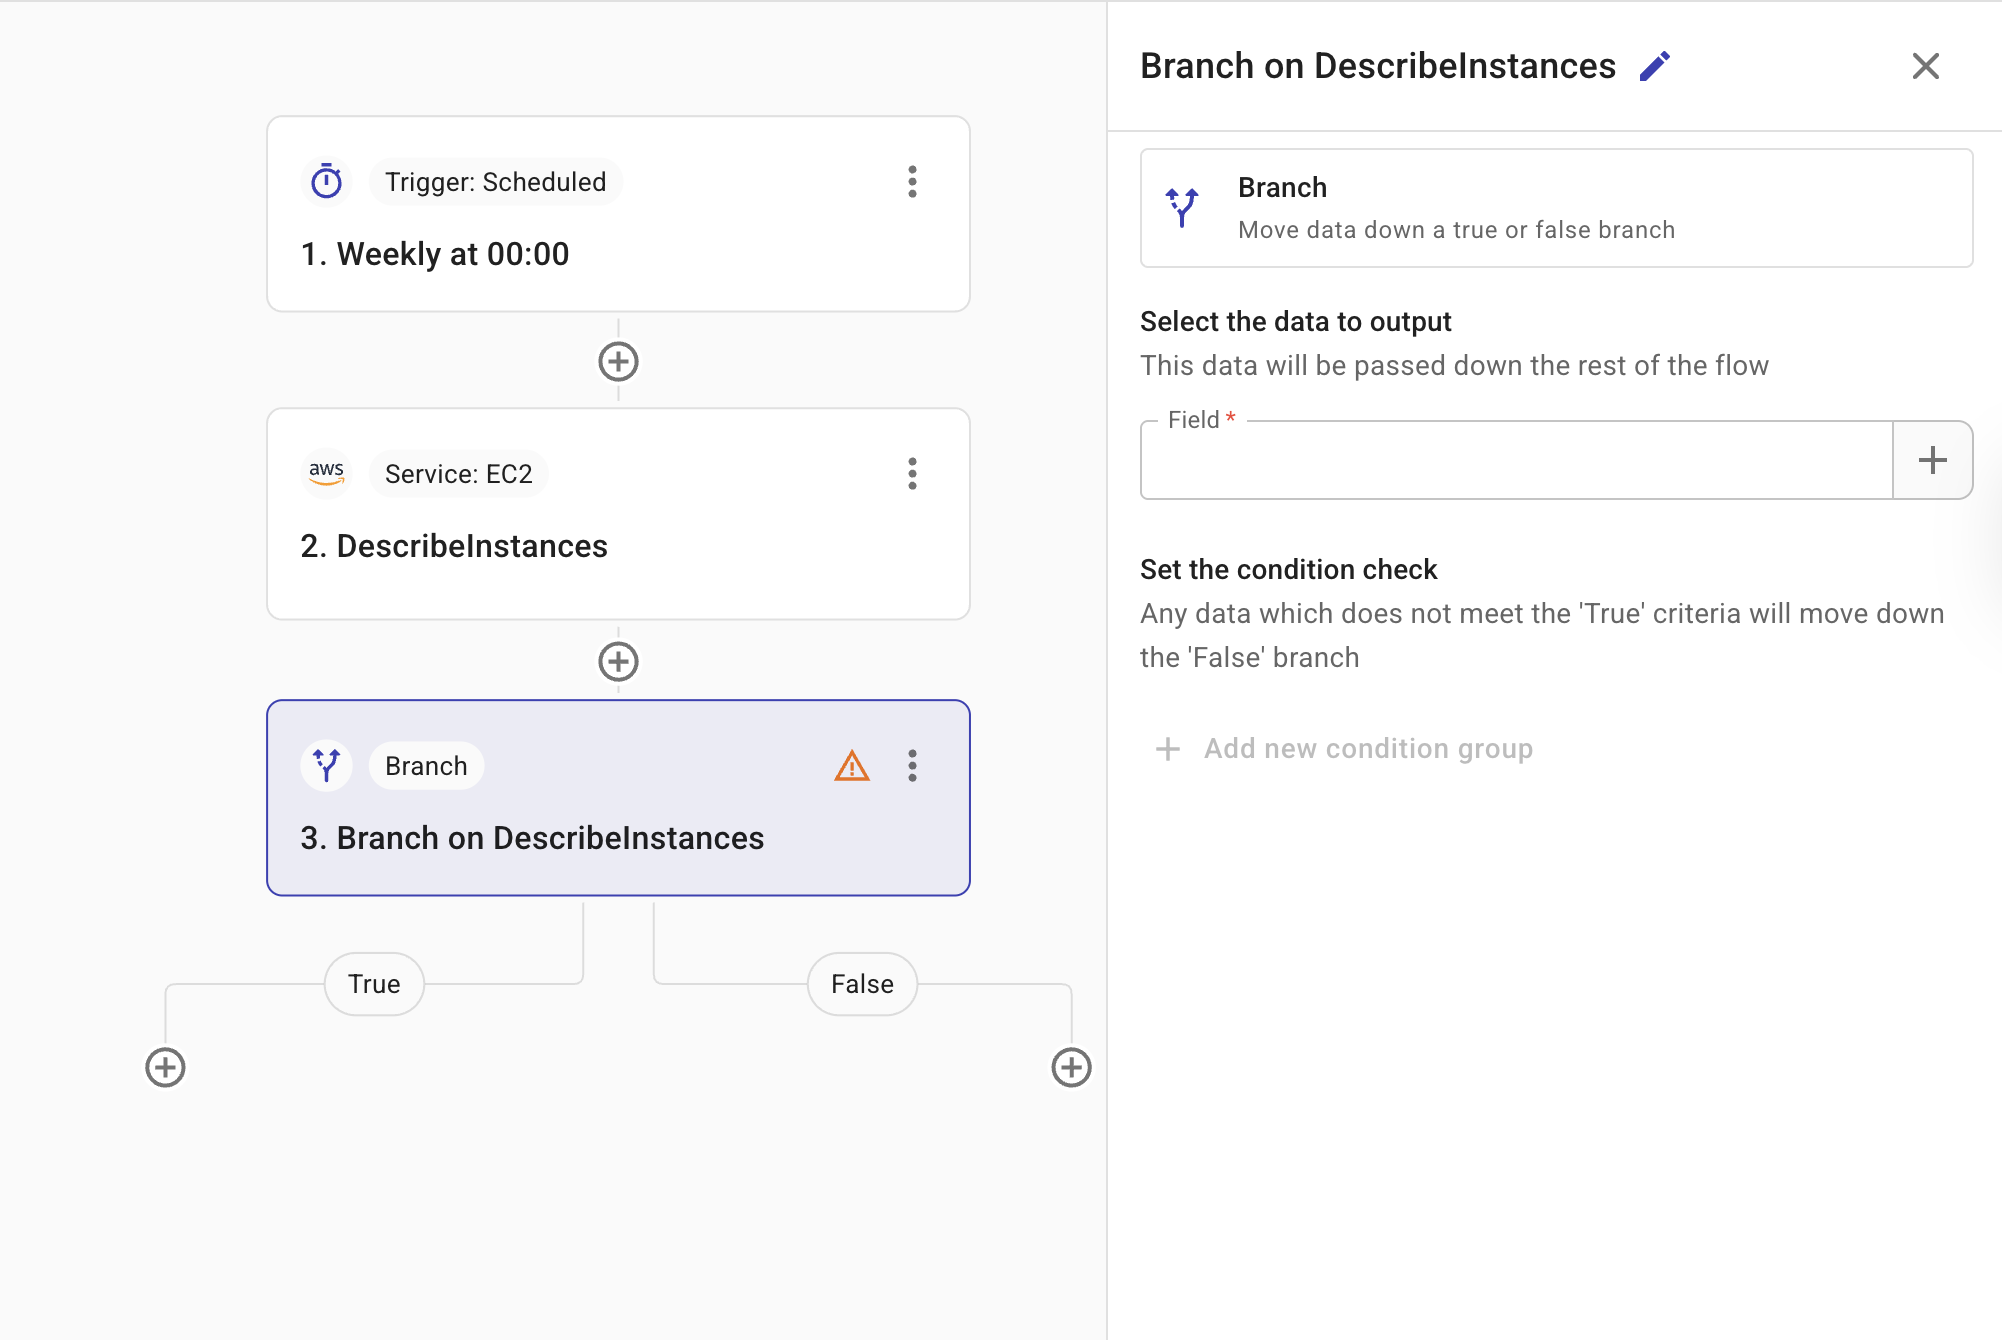Click the orange warning triangle on Branch step
This screenshot has height=1340, width=2002.
851,766
